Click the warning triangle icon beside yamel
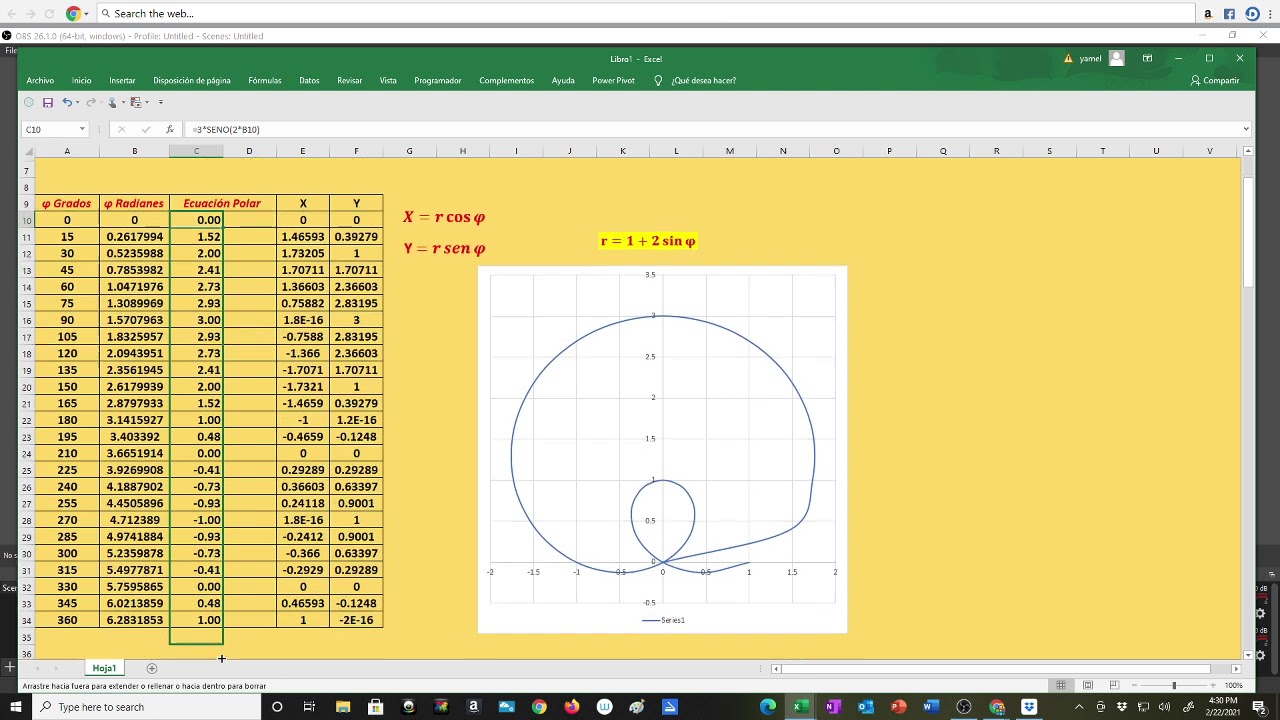The height and width of the screenshot is (720, 1280). (x=1068, y=58)
